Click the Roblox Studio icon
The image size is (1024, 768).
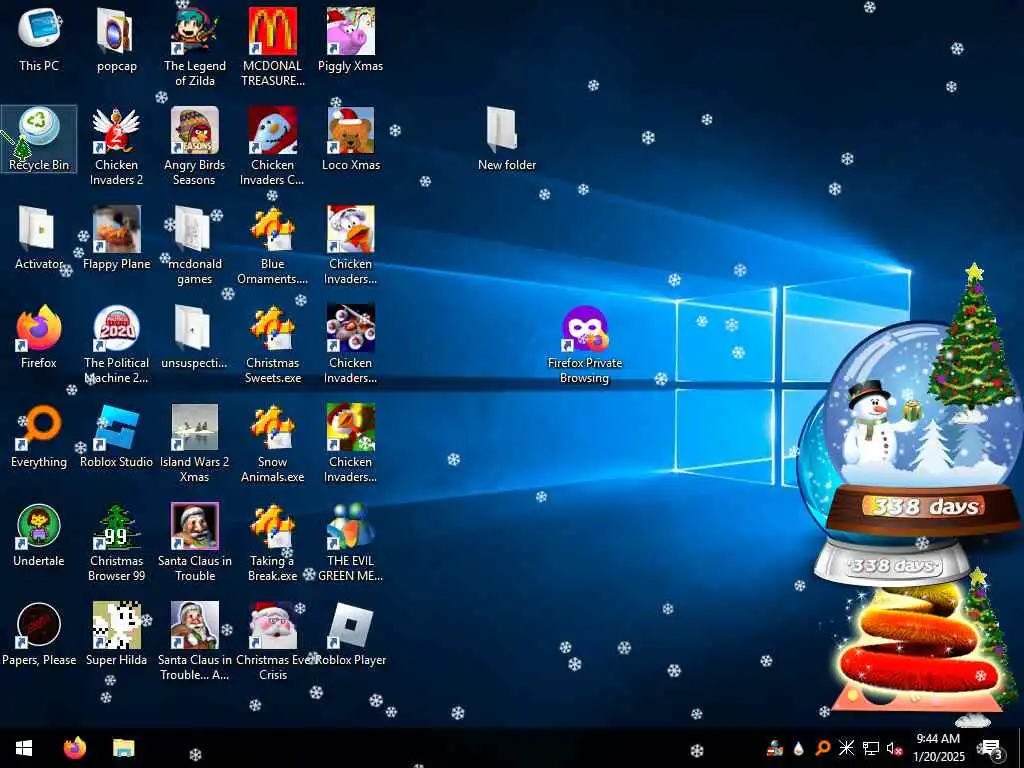(116, 436)
